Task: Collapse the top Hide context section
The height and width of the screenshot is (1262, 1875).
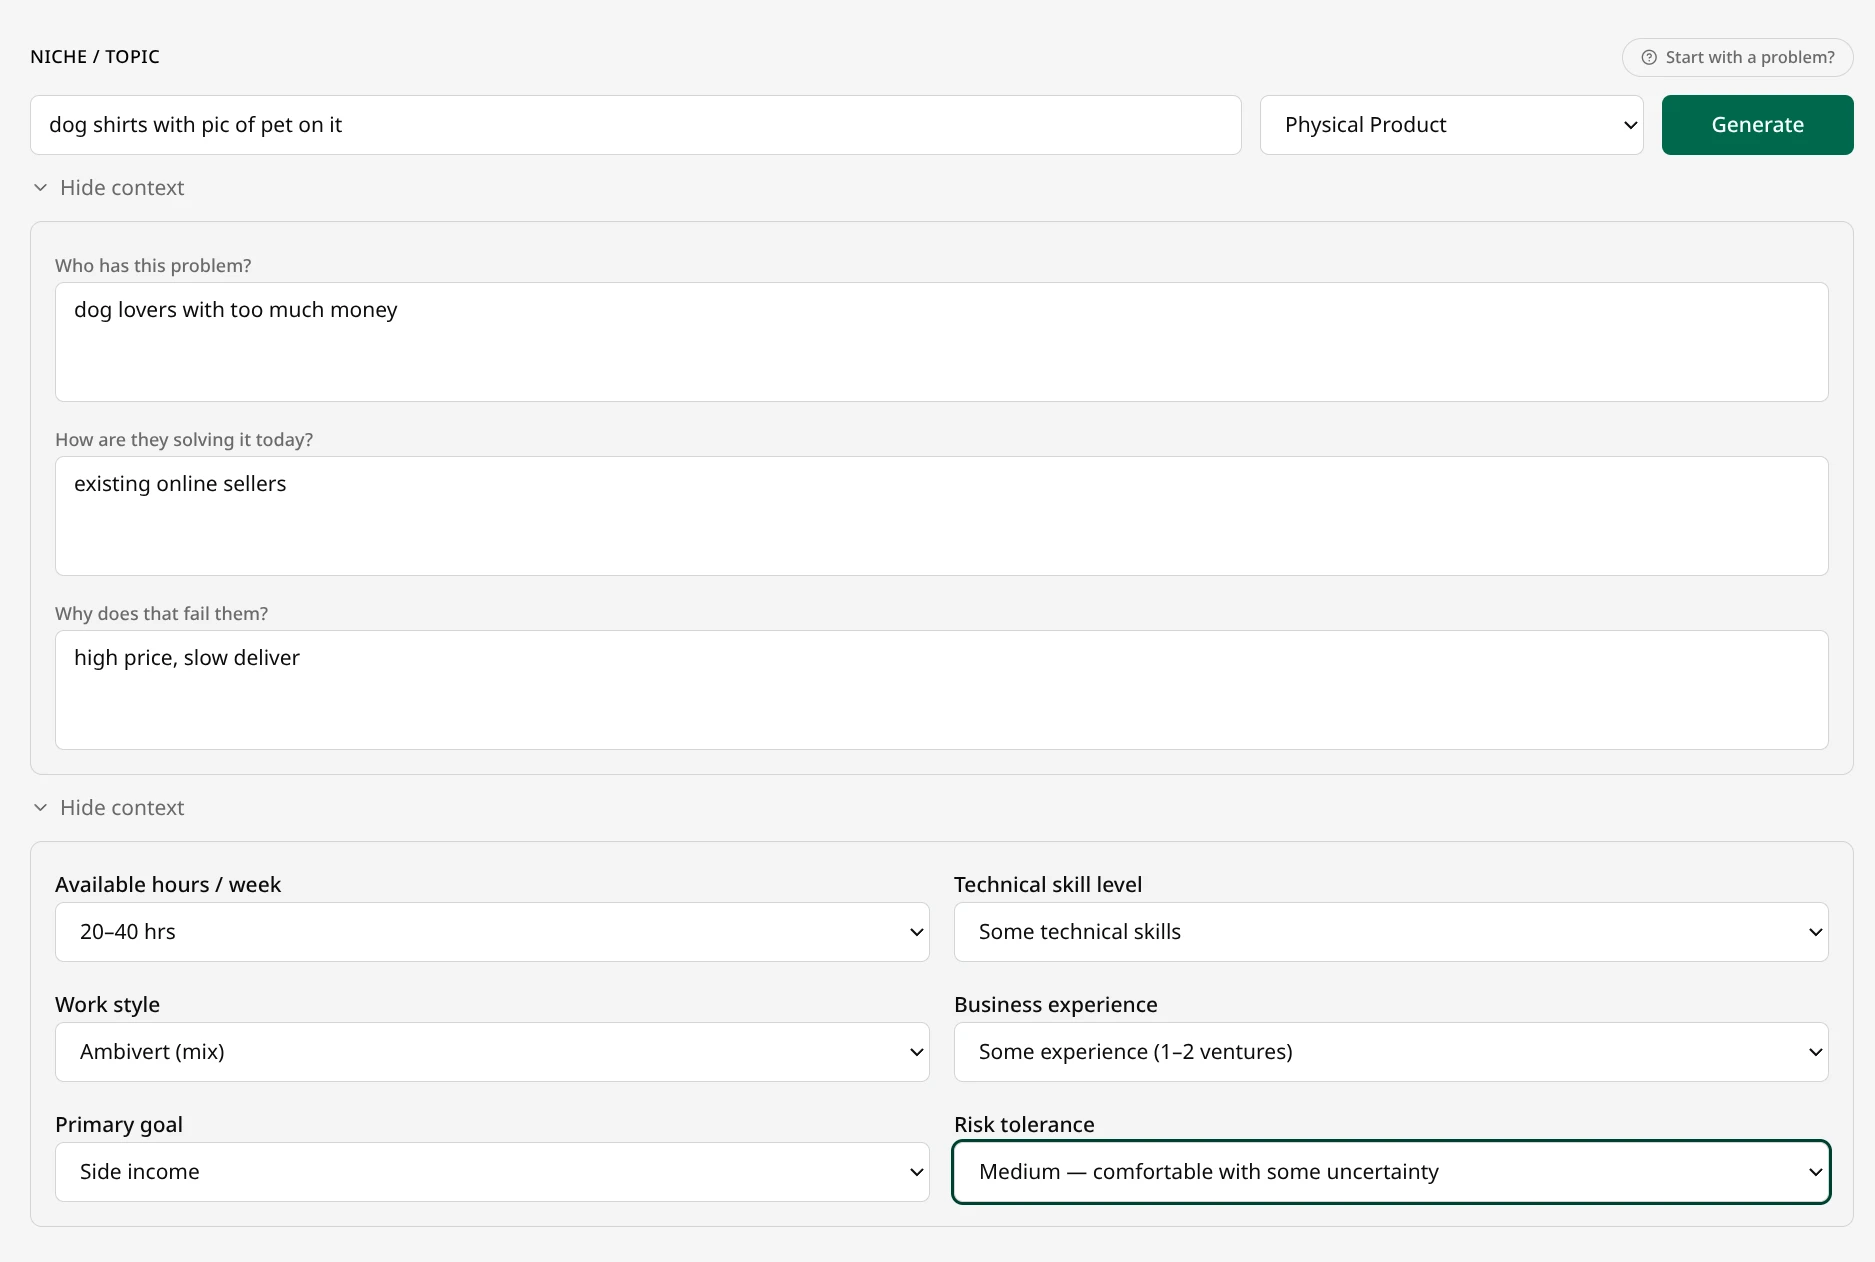Action: click(108, 188)
